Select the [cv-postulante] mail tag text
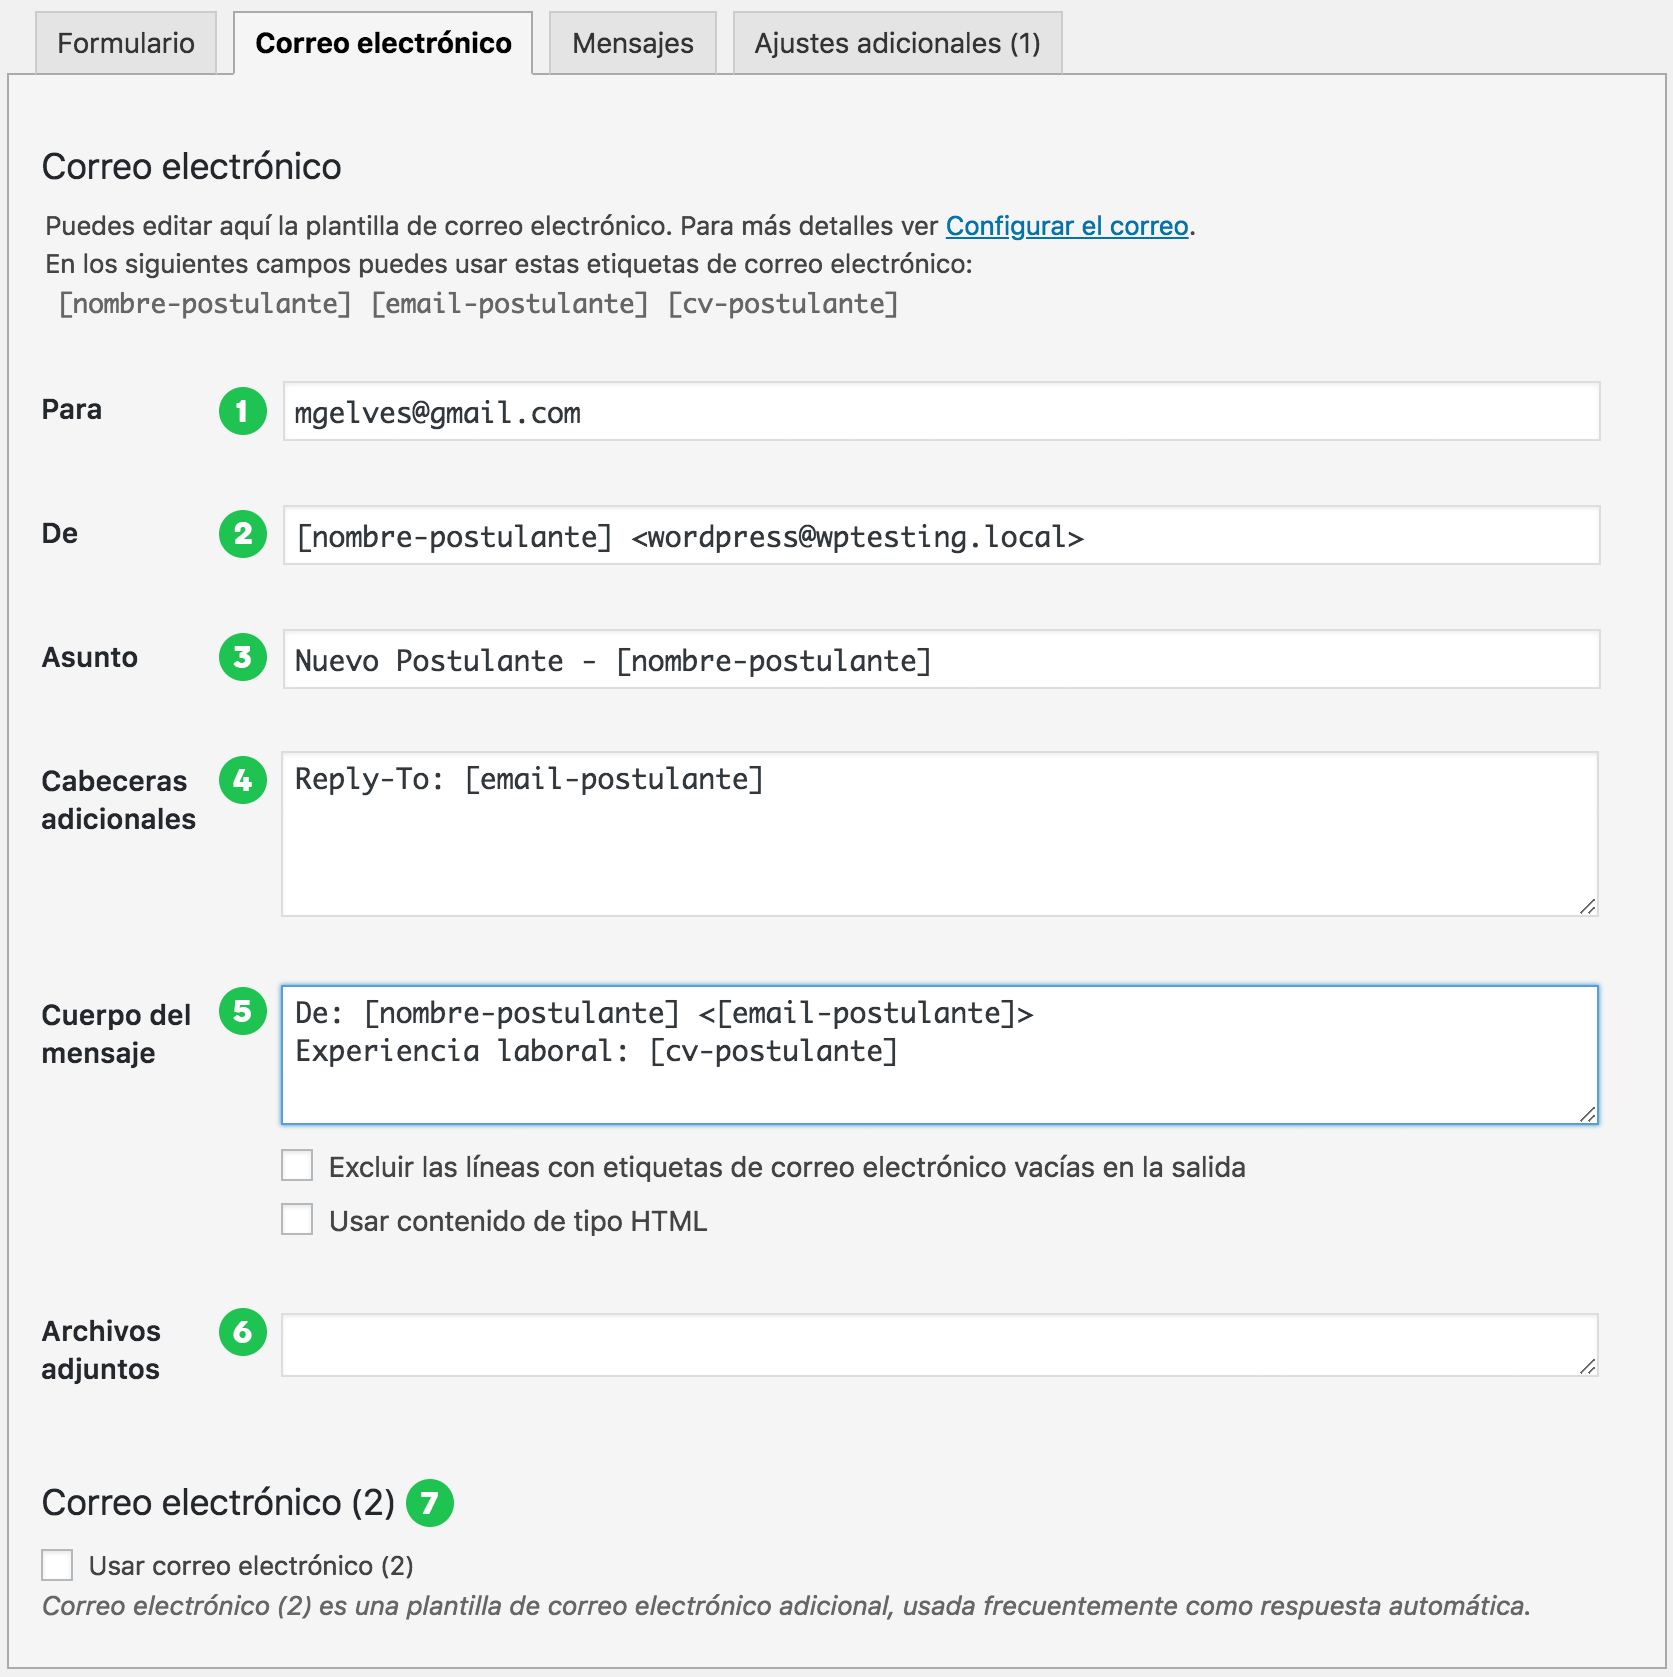The height and width of the screenshot is (1677, 1673). 783,304
